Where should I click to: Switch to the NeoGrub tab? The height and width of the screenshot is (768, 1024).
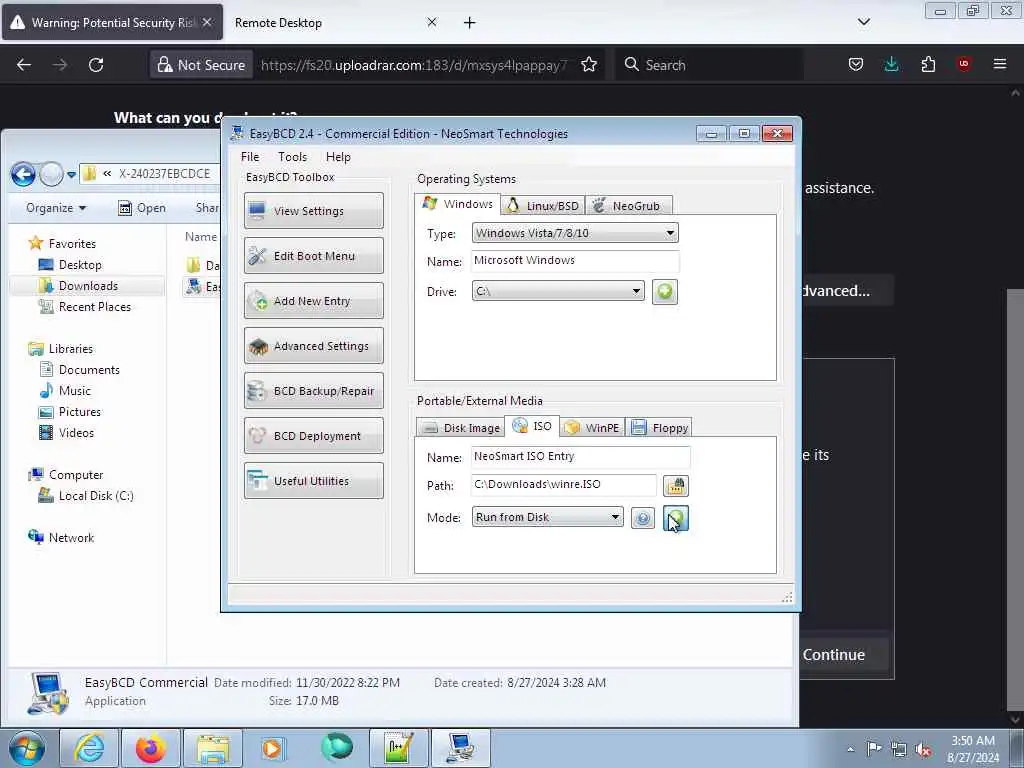pyautogui.click(x=628, y=206)
